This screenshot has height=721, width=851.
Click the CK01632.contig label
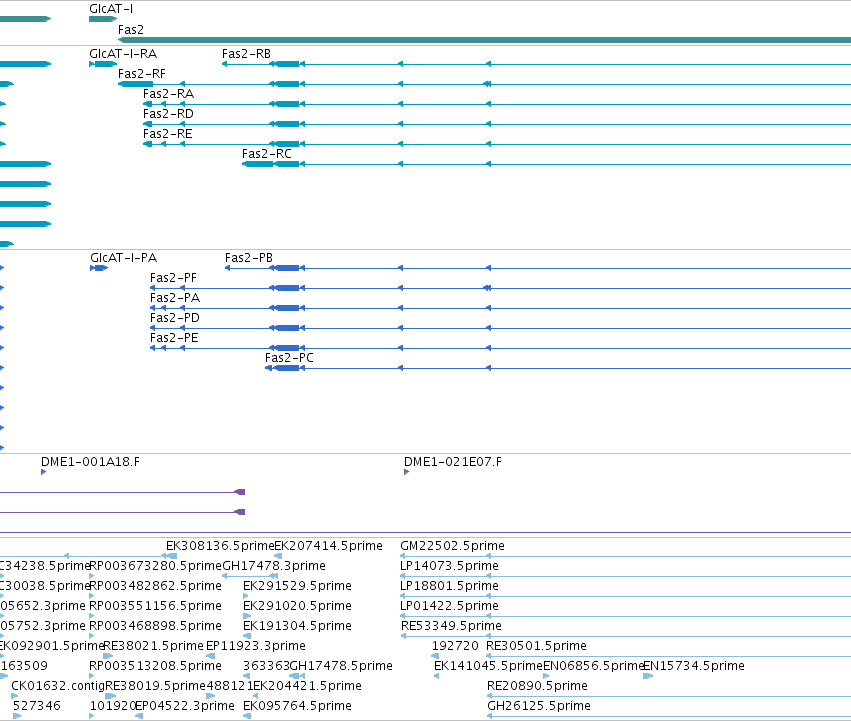pyautogui.click(x=58, y=686)
